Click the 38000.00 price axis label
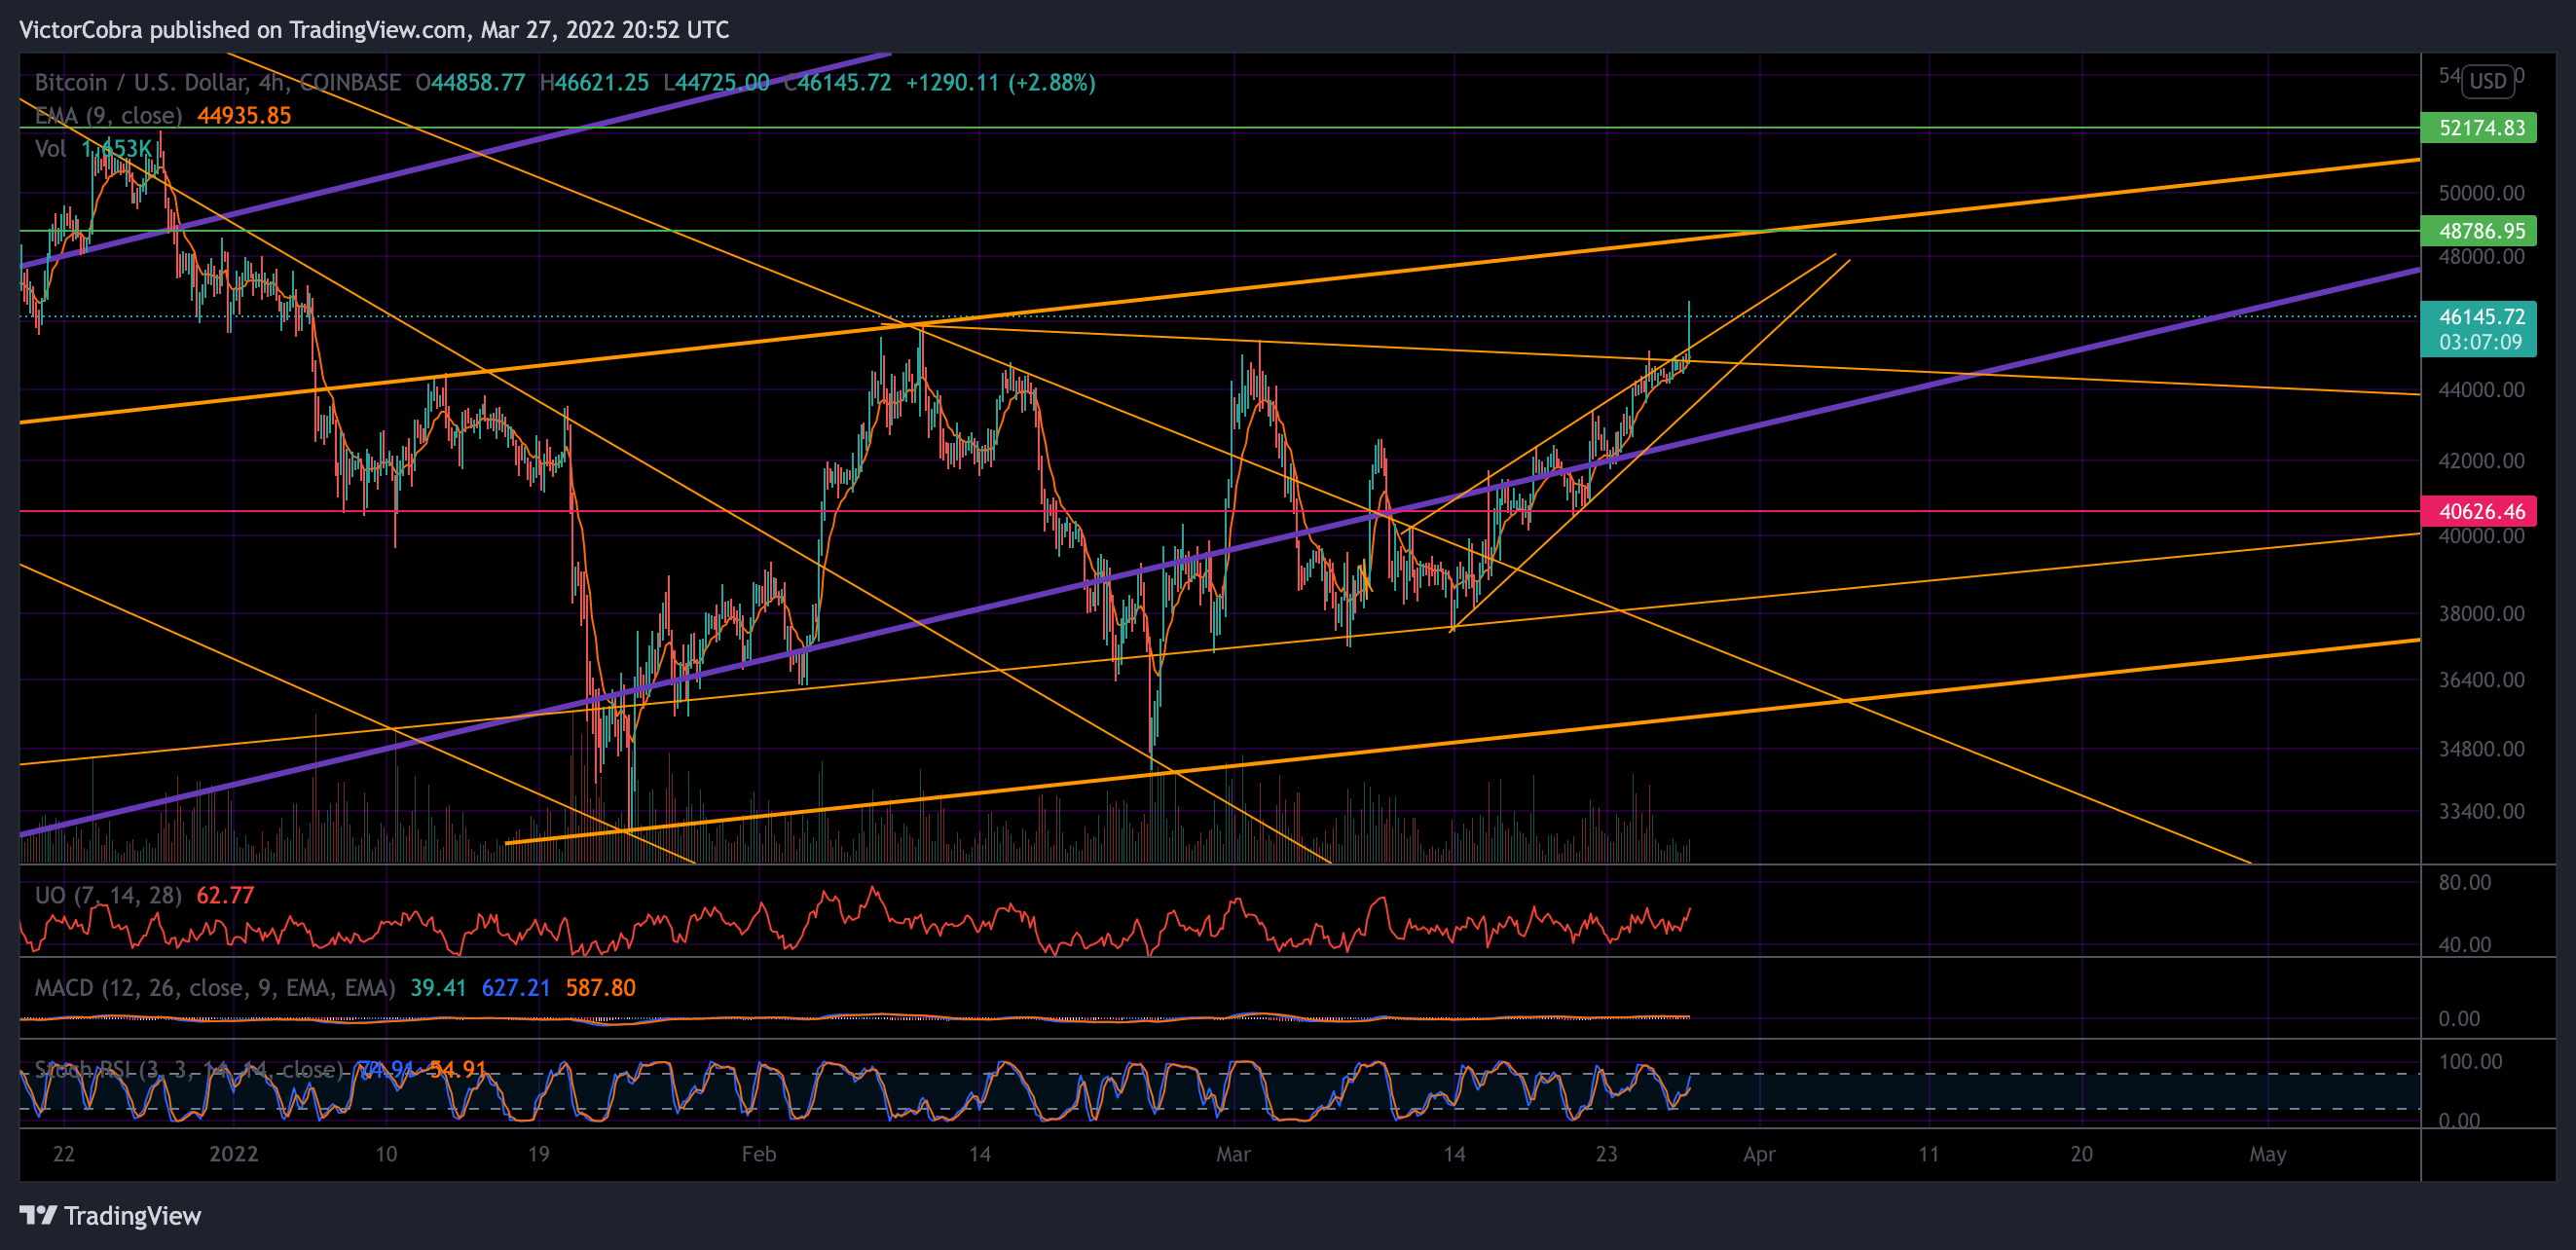2576x1250 pixels. pos(2481,614)
